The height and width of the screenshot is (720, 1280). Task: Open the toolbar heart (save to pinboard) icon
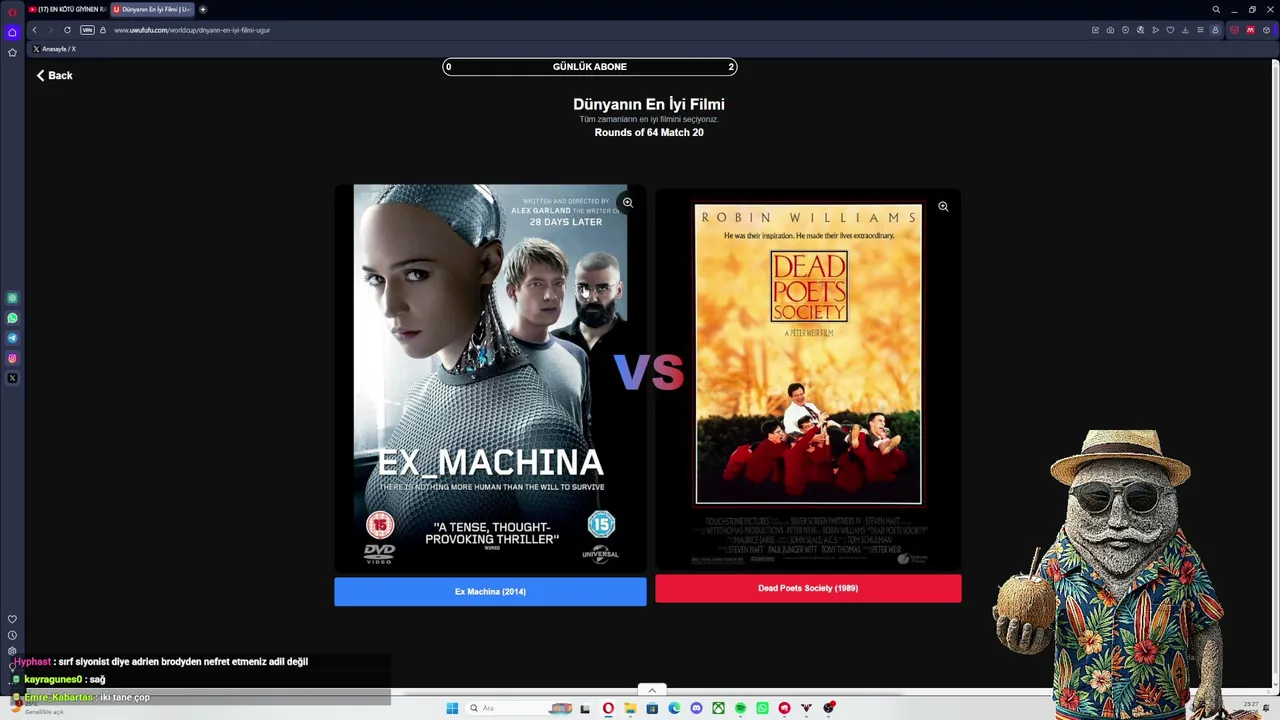[x=1170, y=30]
